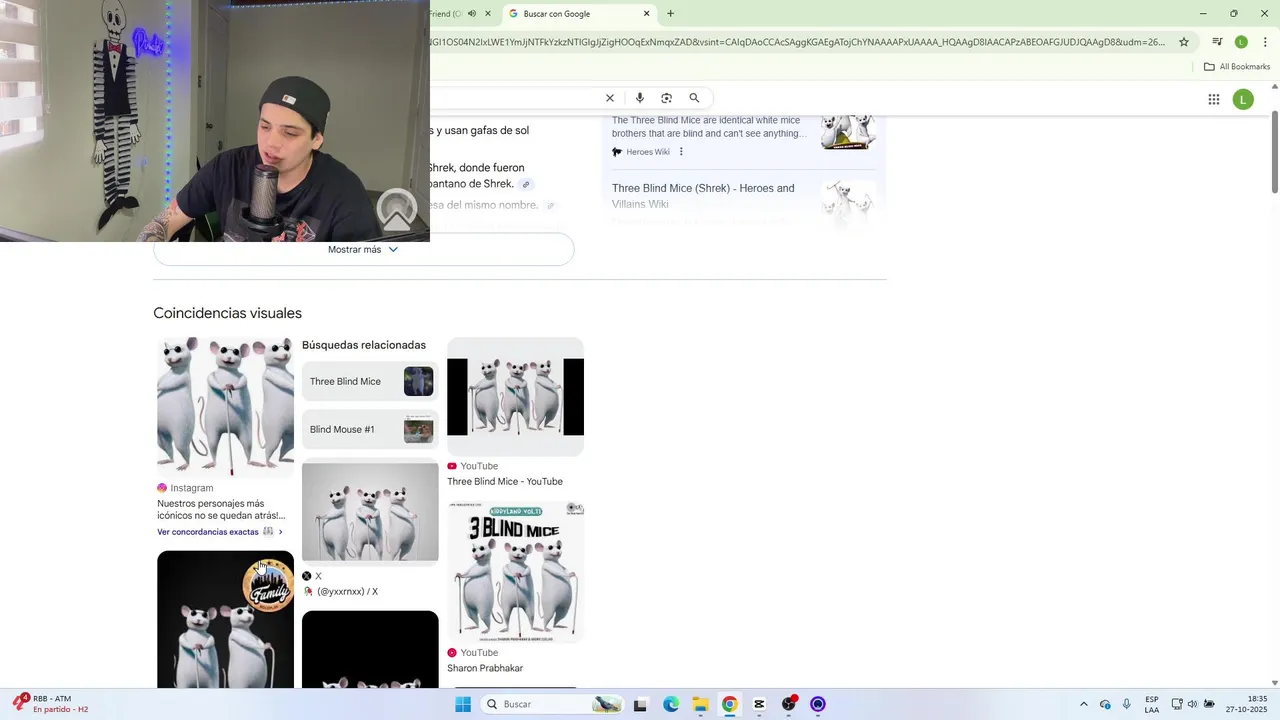This screenshot has height=720, width=1280.
Task: Click the Coincidencias visuales heading
Action: tap(228, 313)
